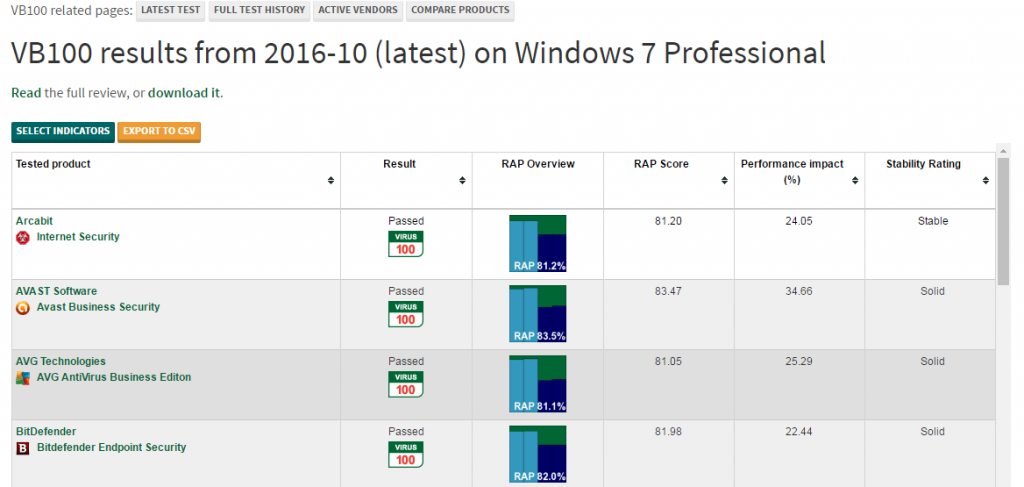
Task: Click the RAP score value 81.05
Action: pos(668,362)
